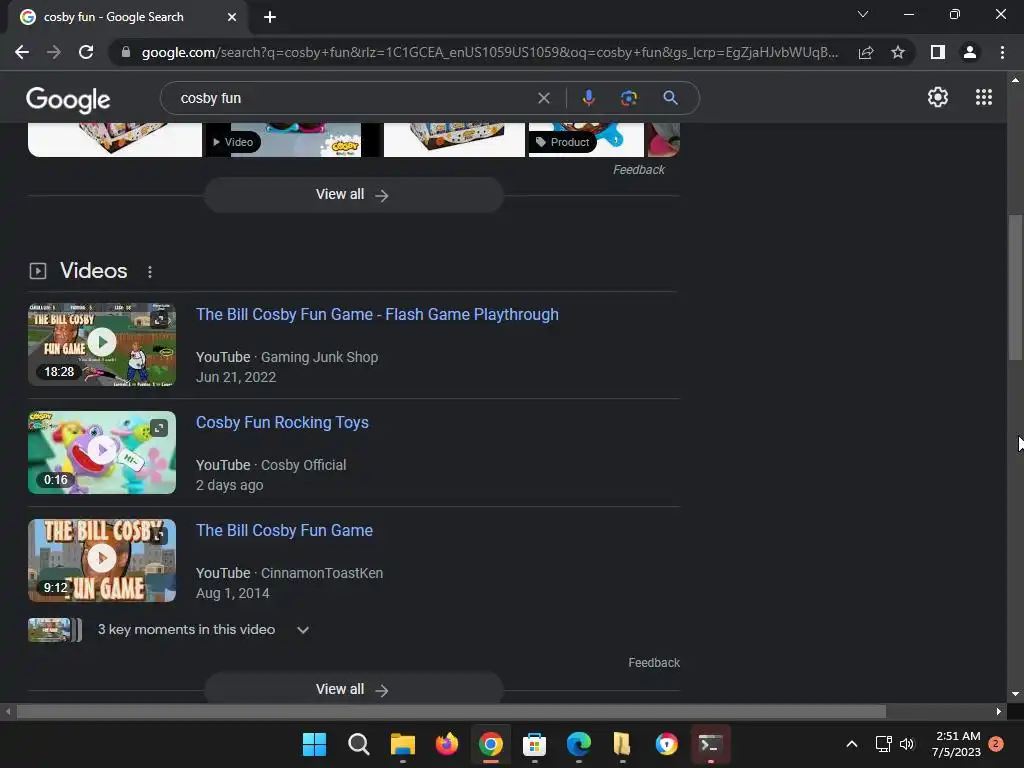Close the cosby fun search tab
The image size is (1024, 768).
232,17
